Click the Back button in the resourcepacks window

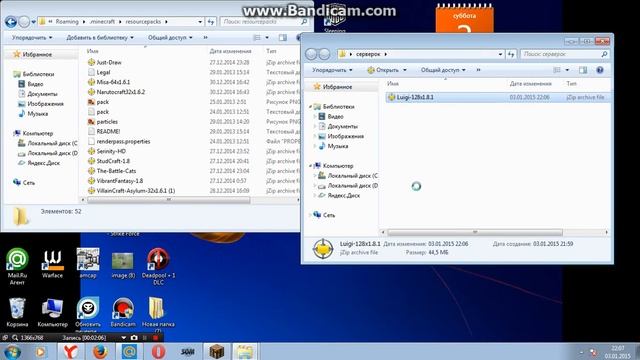[x=11, y=22]
